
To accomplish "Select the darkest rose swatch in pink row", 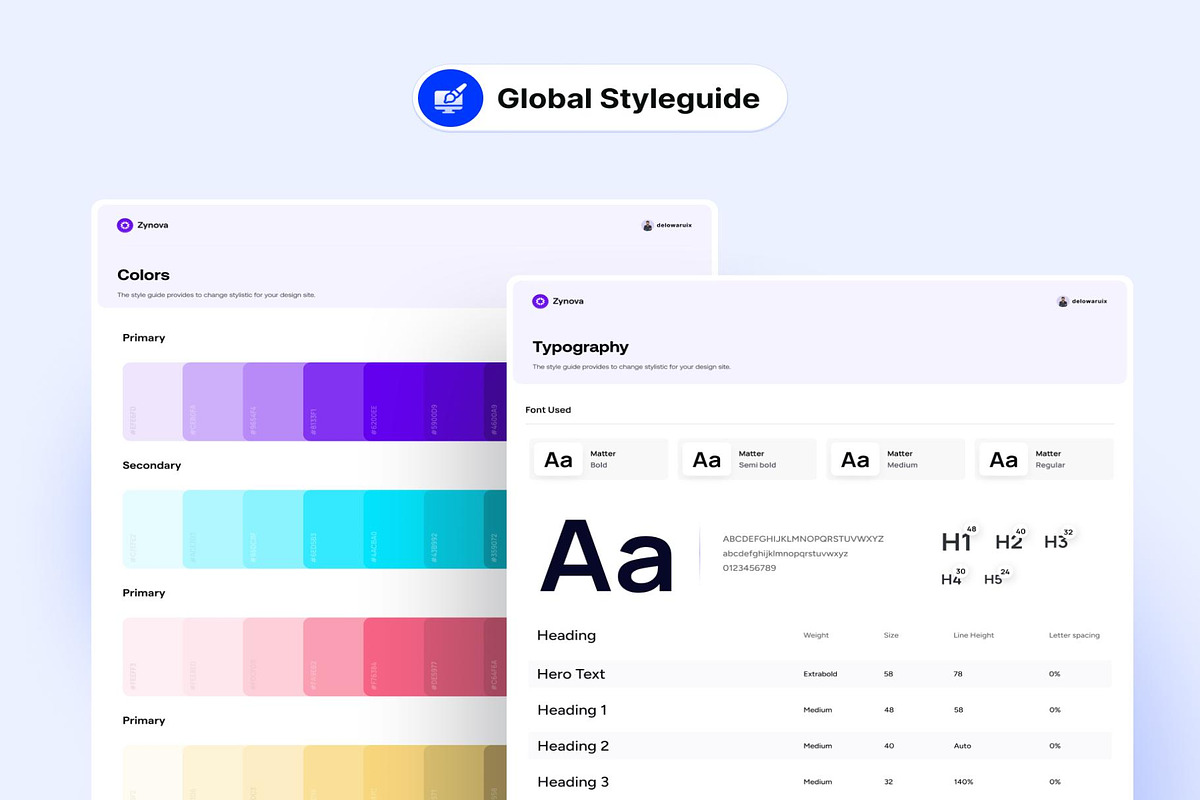I will (496, 657).
